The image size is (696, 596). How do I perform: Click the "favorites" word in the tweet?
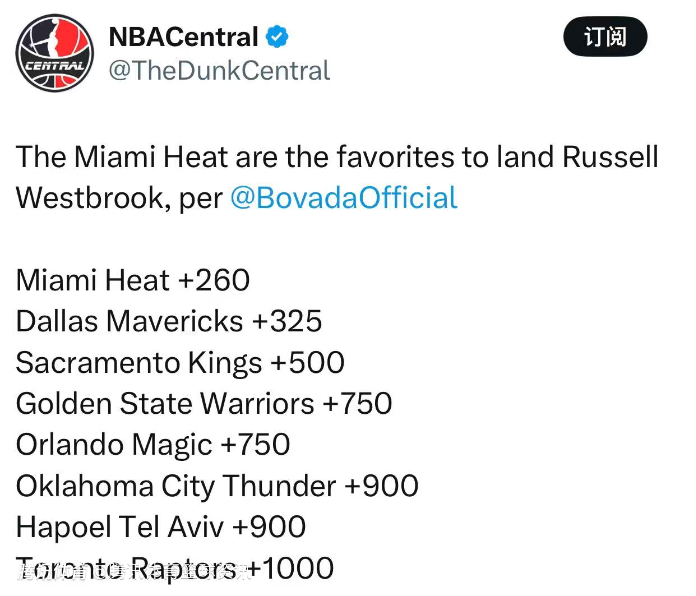pos(395,157)
